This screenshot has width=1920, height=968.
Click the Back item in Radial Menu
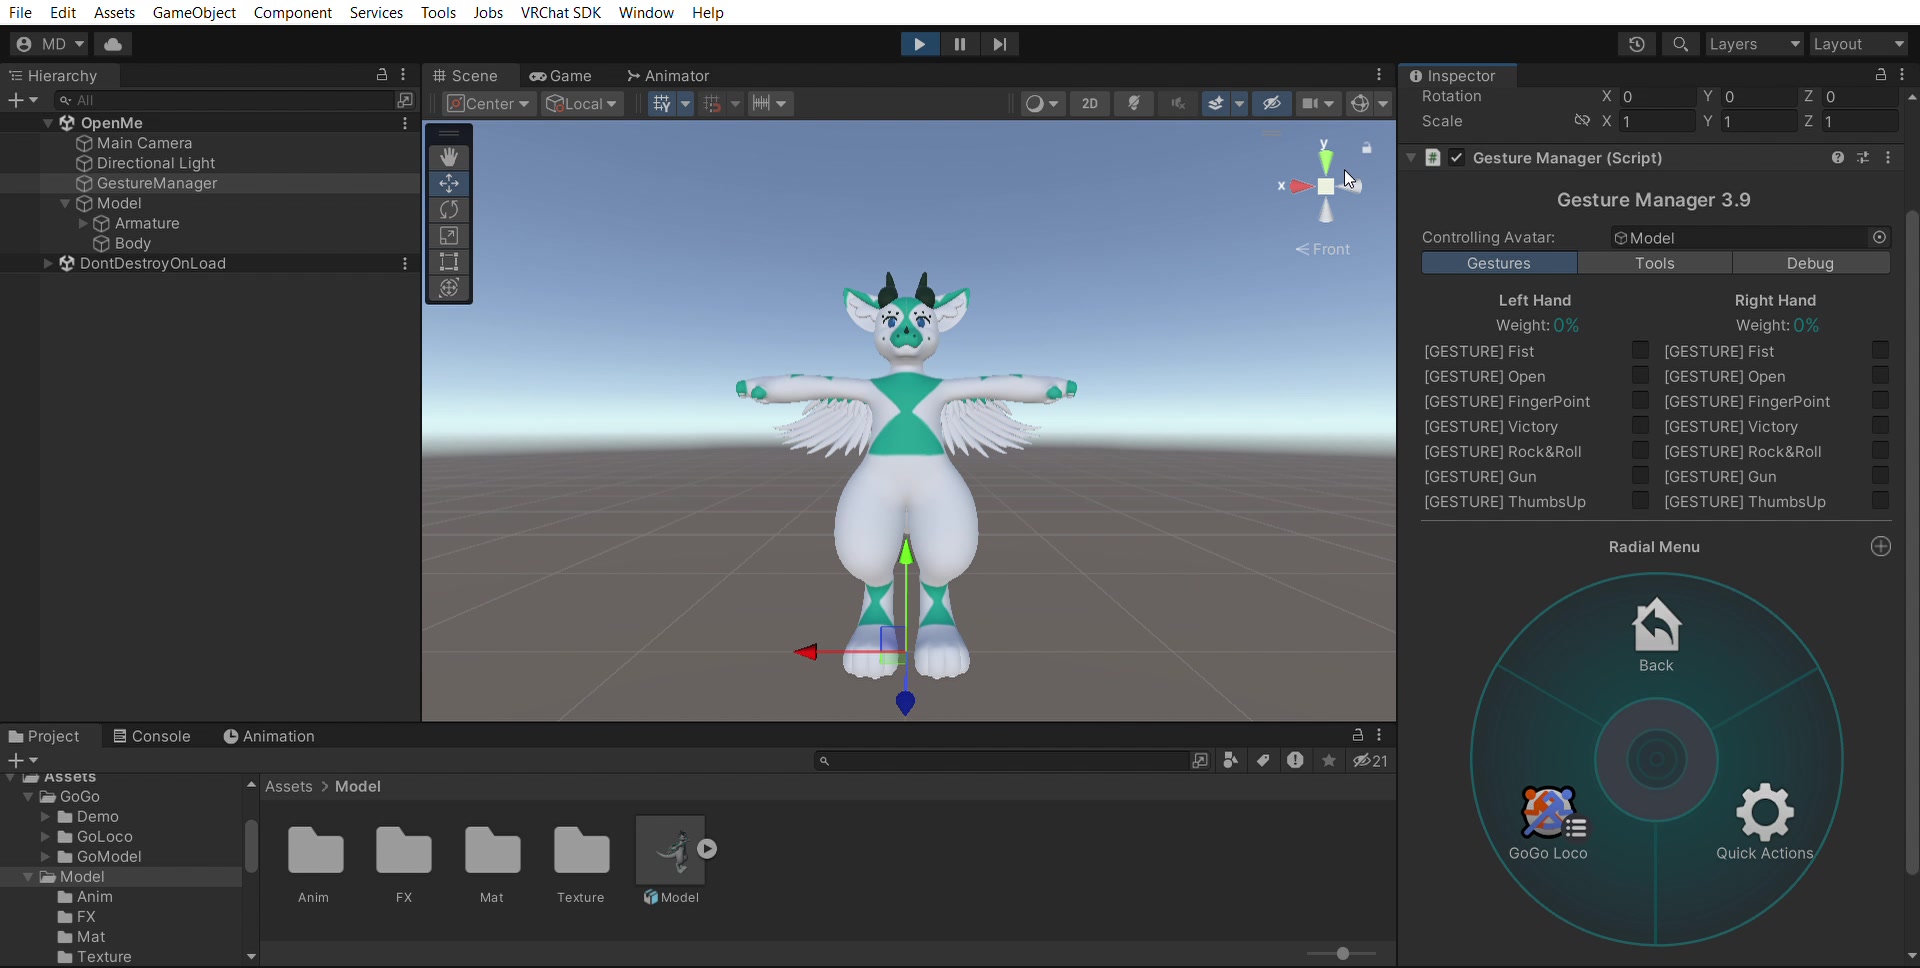[1656, 636]
